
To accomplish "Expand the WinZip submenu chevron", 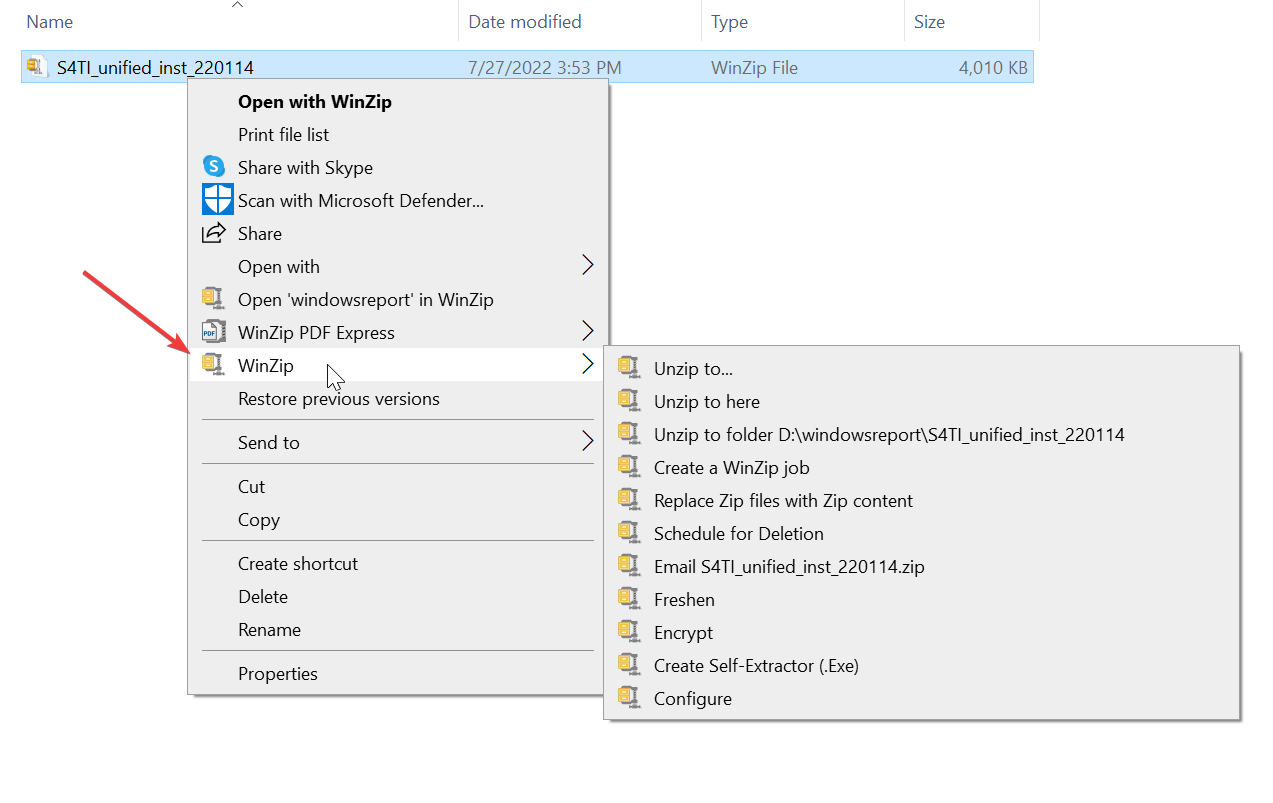I will tap(588, 364).
